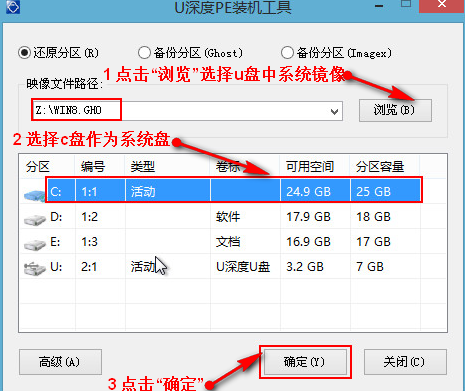Click the 关闭 (C) close button

[405, 362]
